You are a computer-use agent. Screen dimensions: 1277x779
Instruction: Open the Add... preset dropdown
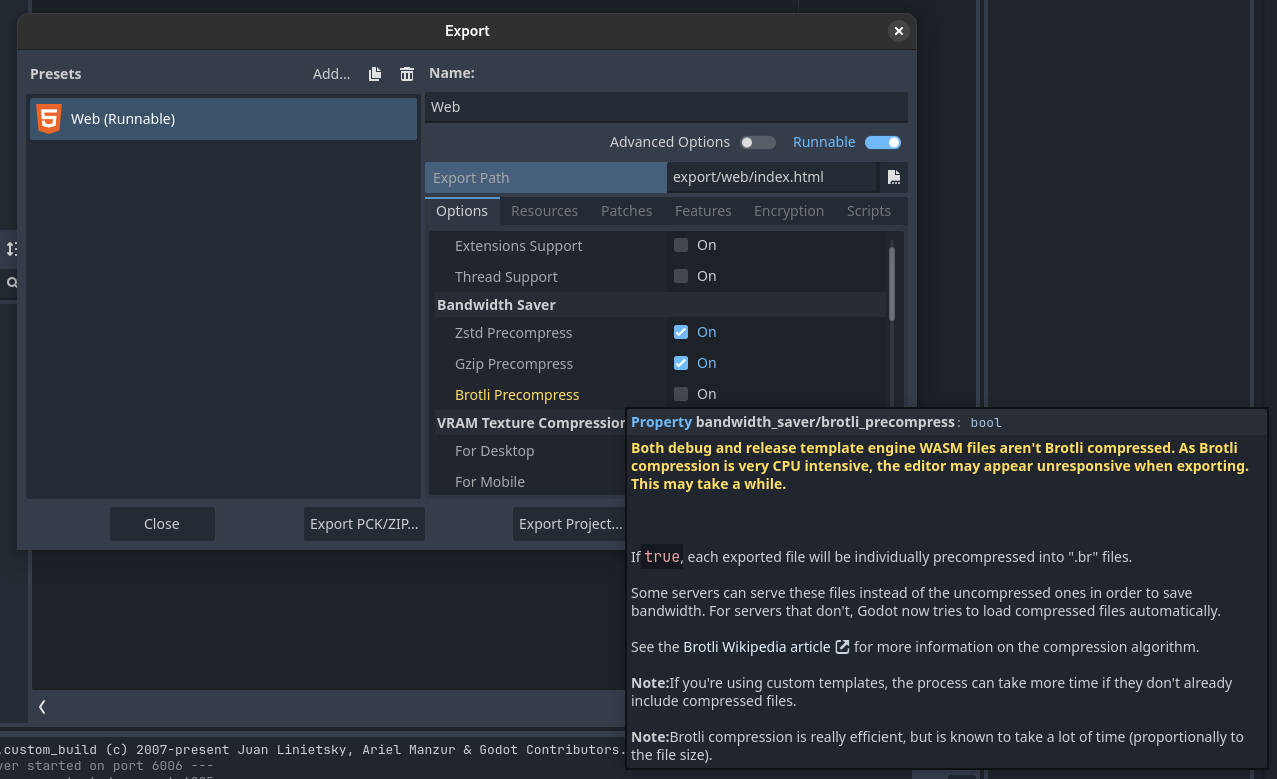coord(331,74)
